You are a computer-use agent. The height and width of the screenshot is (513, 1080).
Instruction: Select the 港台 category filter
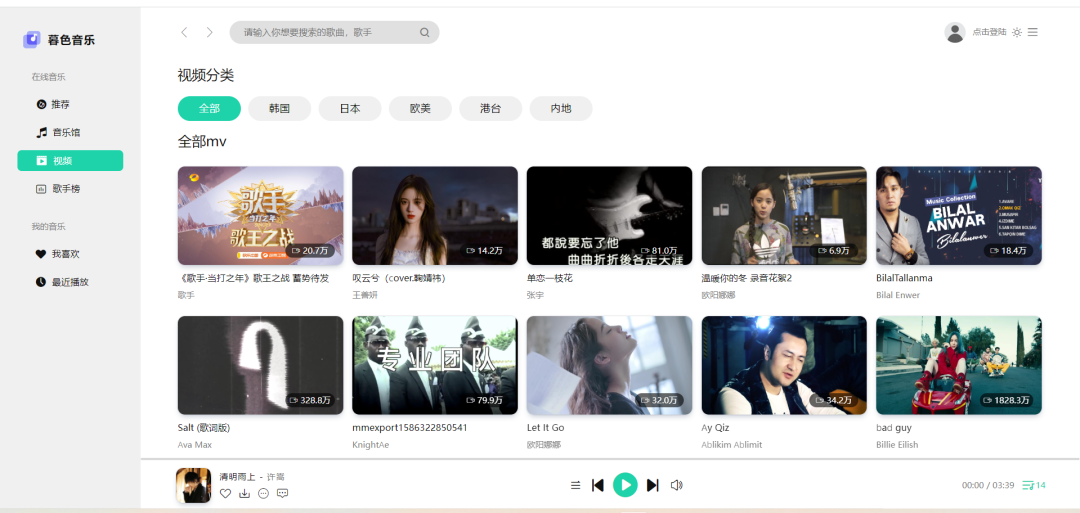click(490, 109)
